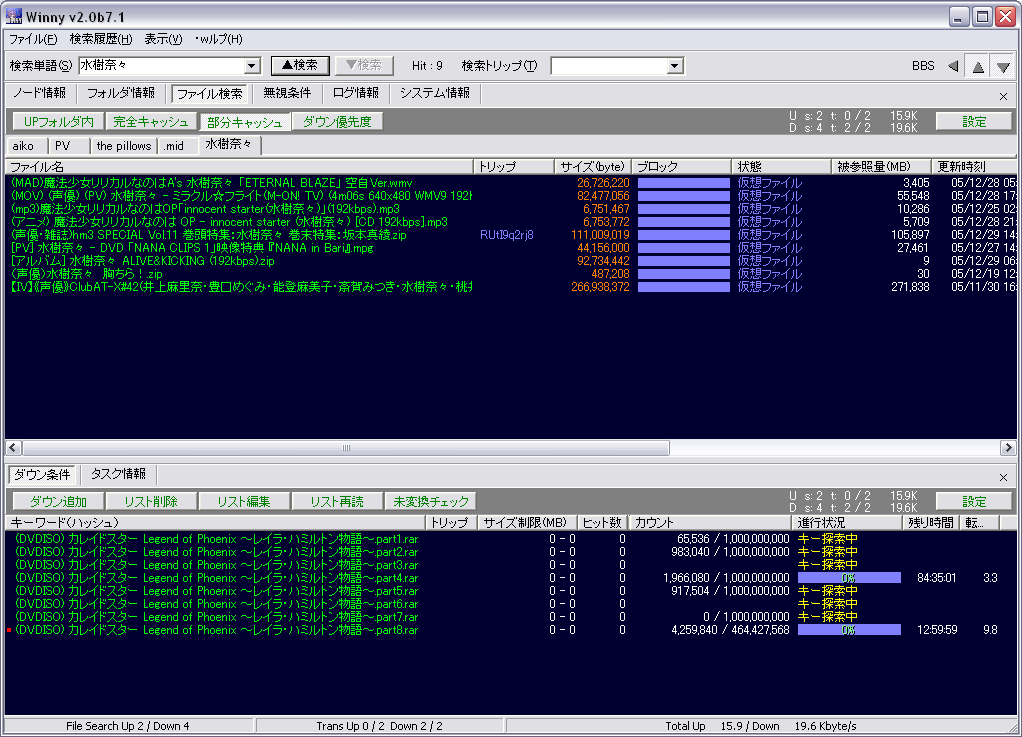The width and height of the screenshot is (1022, 737).
Task: Click the Winny app icon in title bar
Action: (13, 16)
